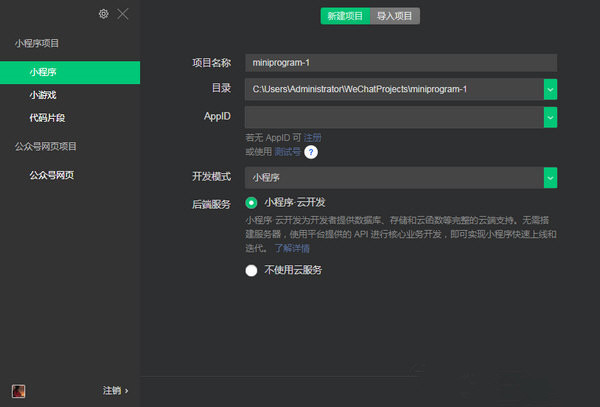Screen dimensions: 600x407
Task: Open the AppID dropdown arrow
Action: pos(550,117)
